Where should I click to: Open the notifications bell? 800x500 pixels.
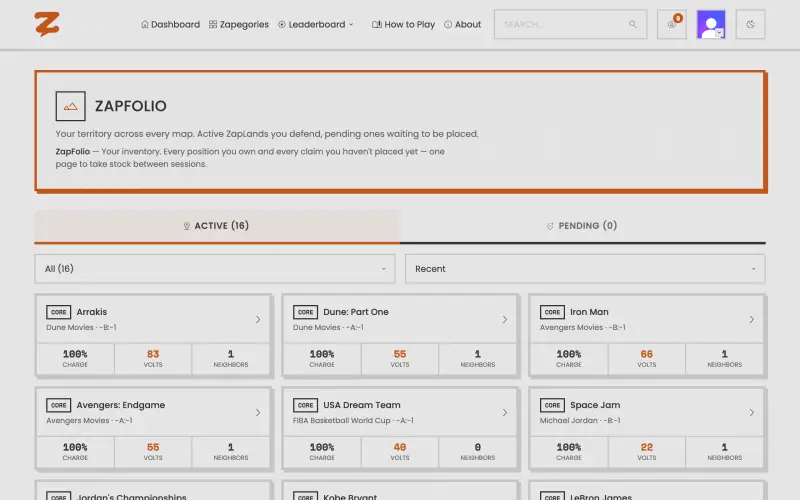(671, 24)
